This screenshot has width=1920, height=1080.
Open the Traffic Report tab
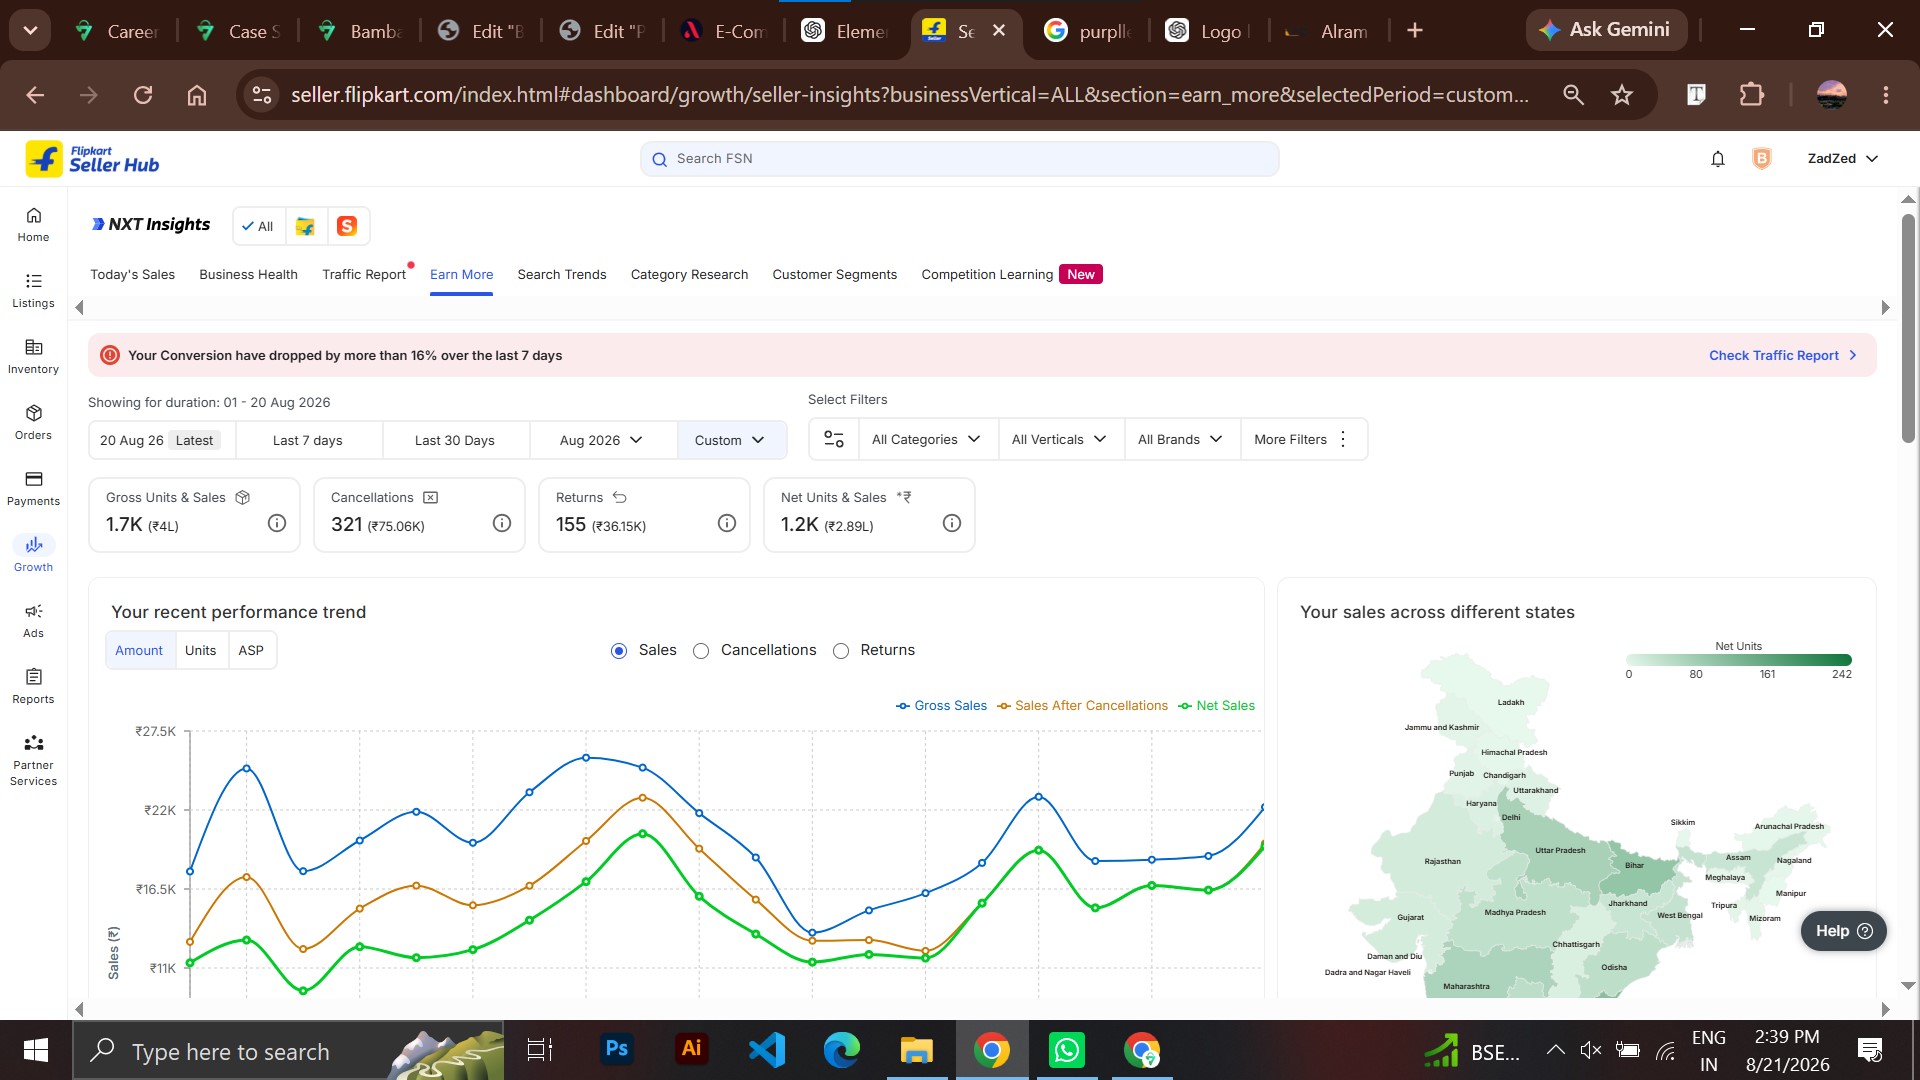(364, 274)
